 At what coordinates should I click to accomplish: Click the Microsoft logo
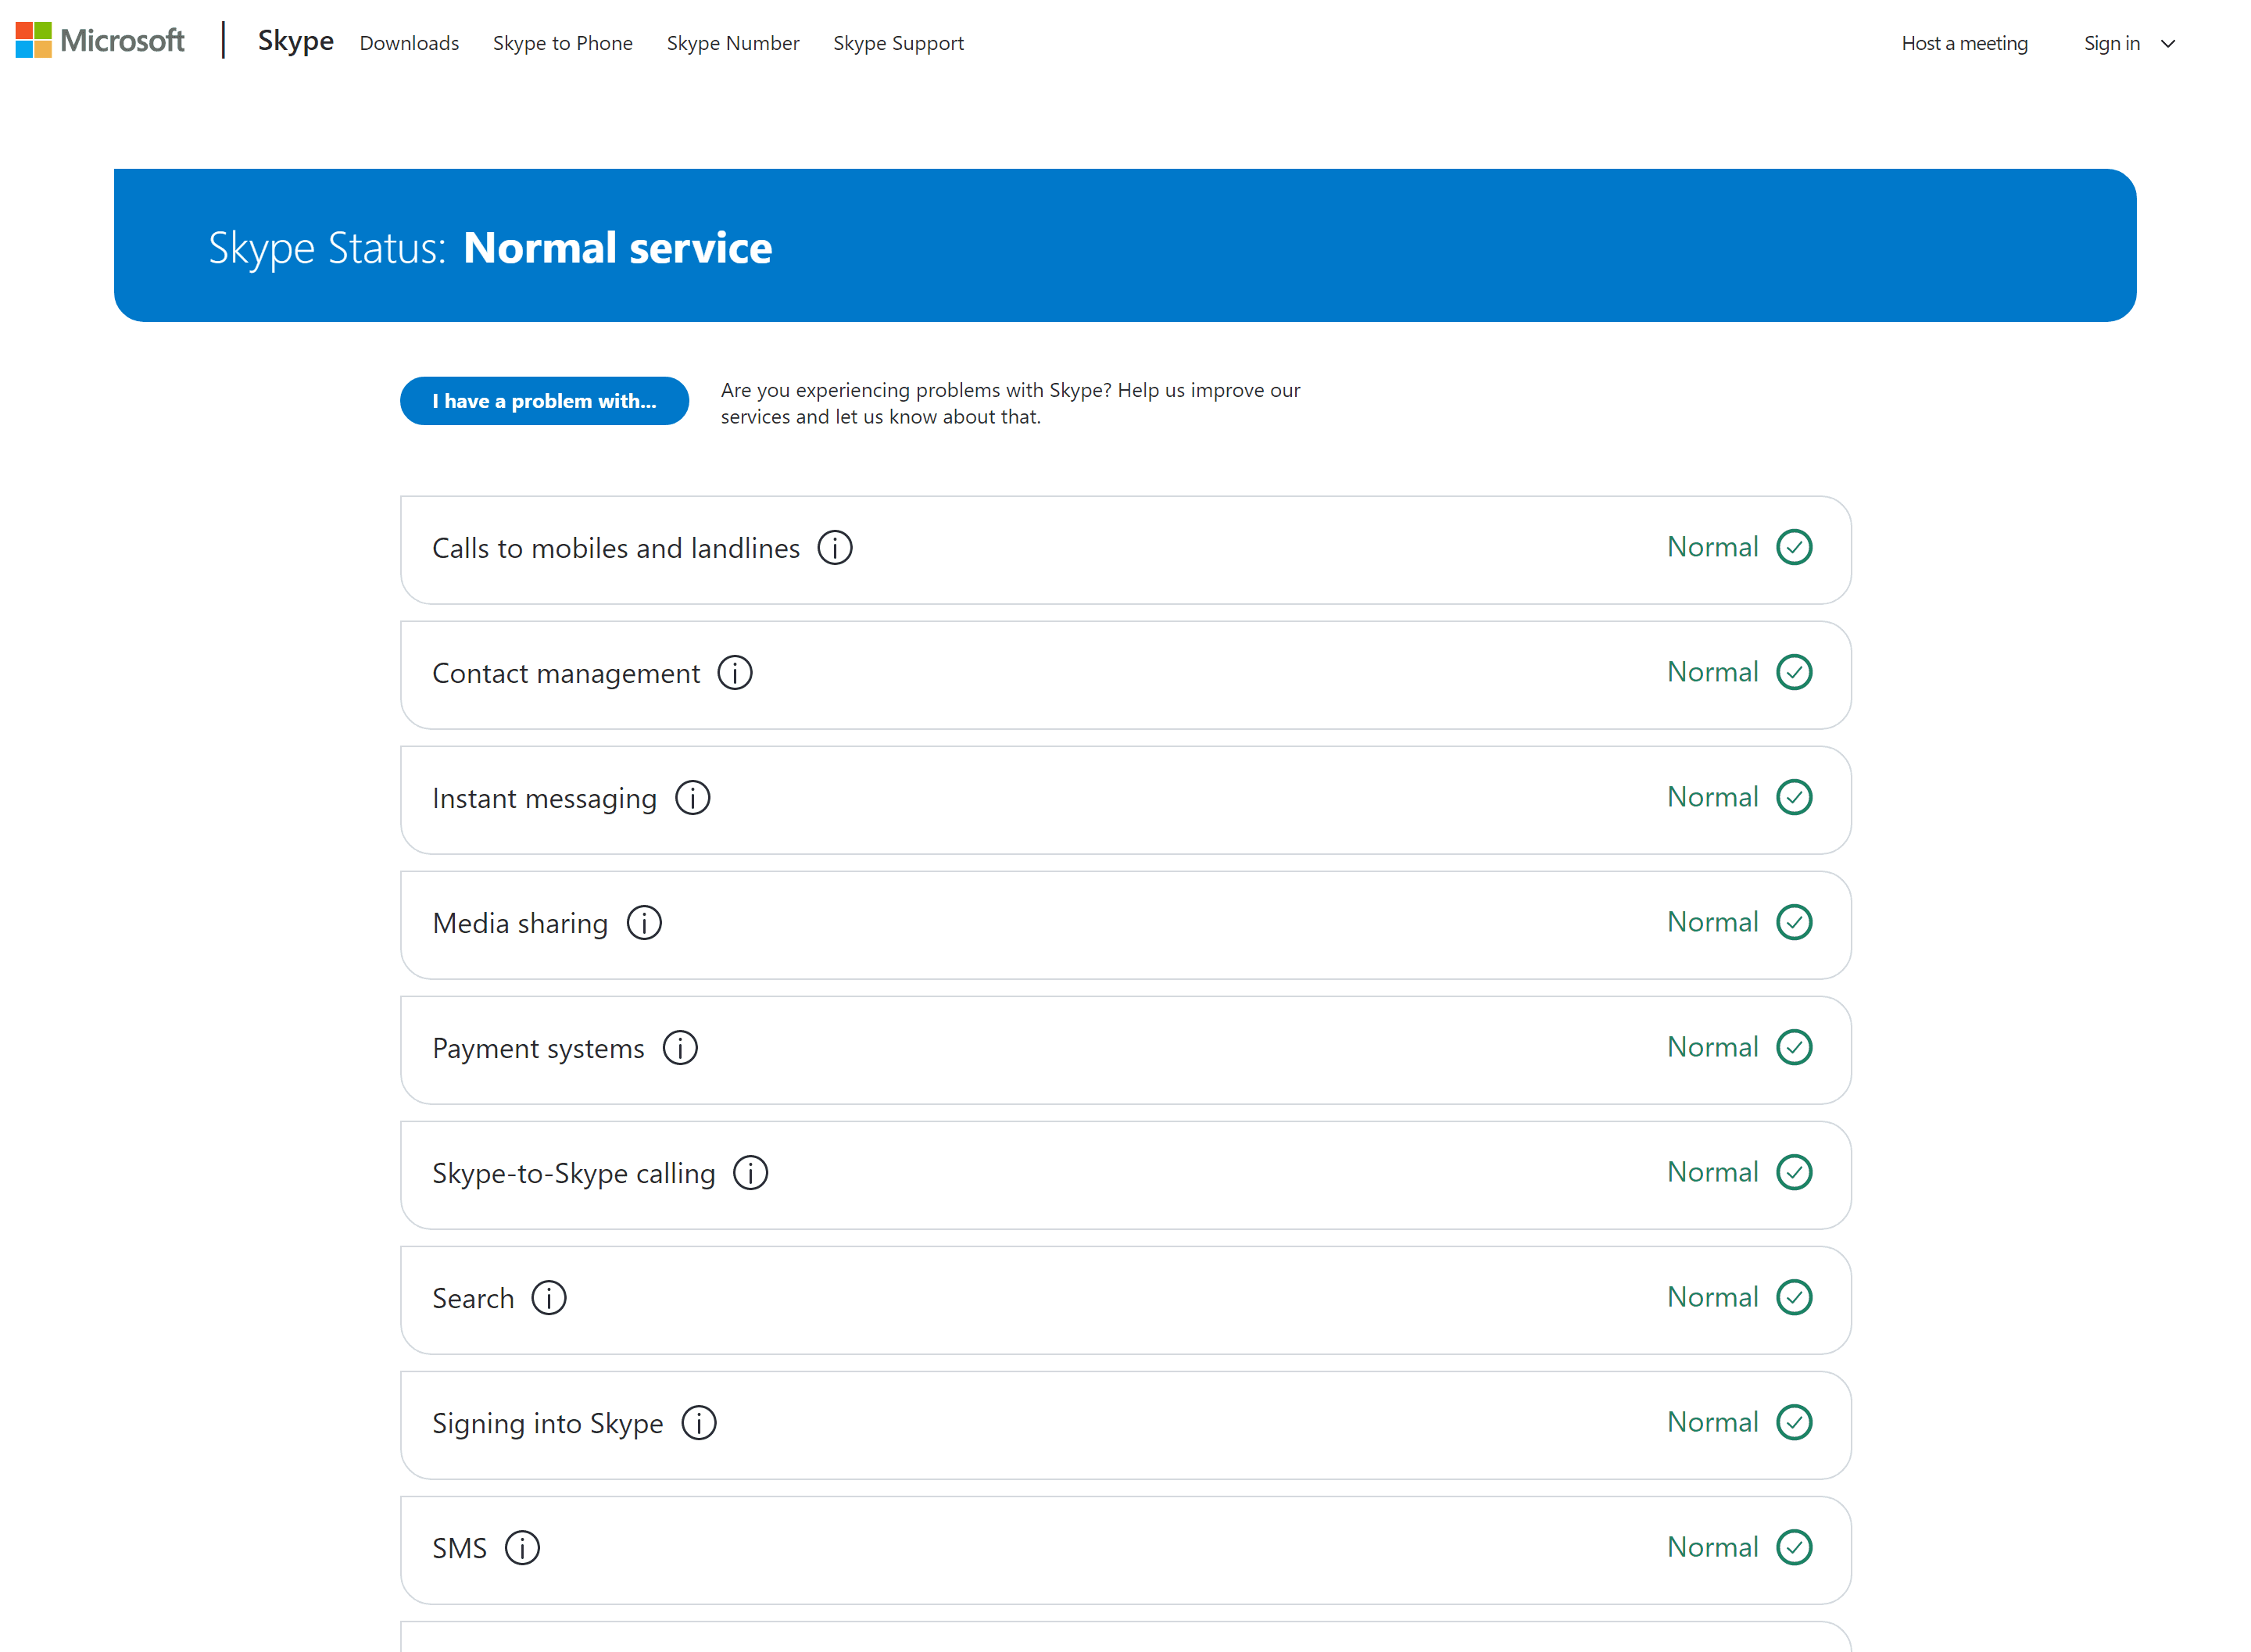point(98,41)
